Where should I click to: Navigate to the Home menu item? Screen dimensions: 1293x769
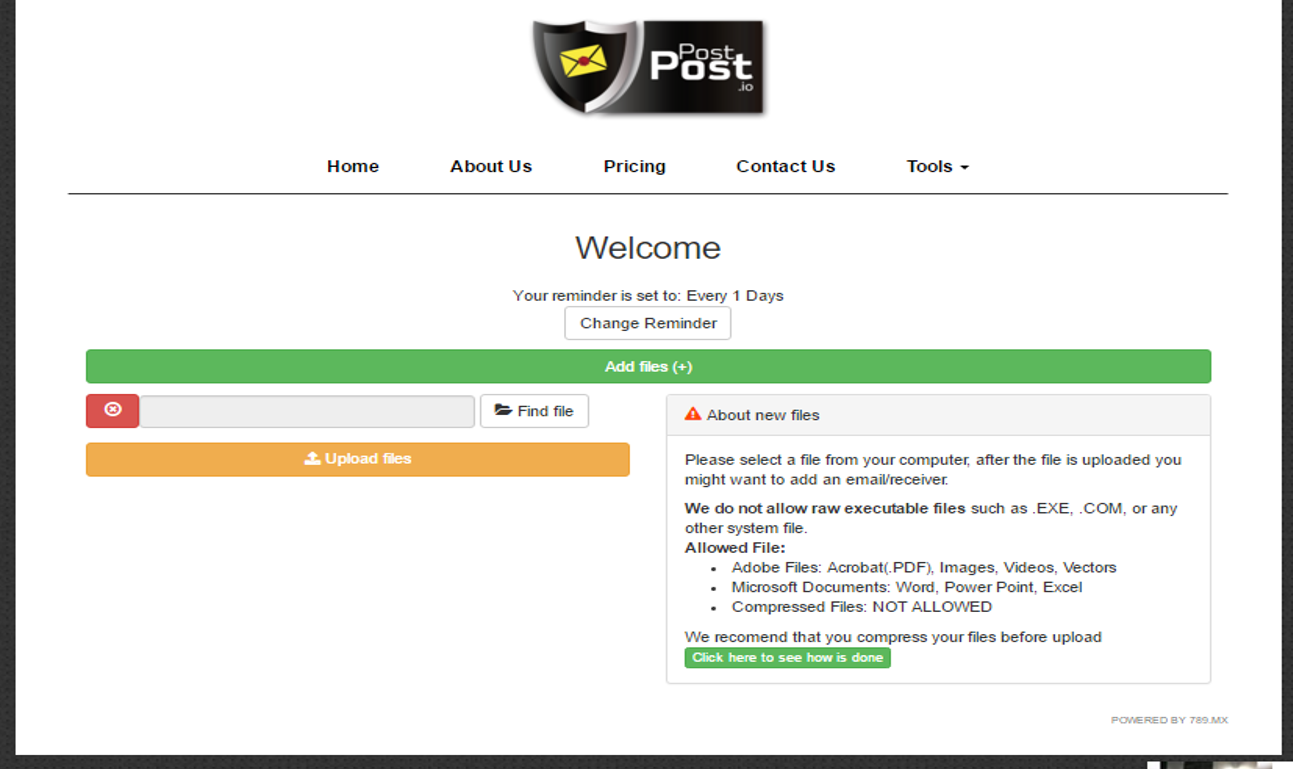[352, 166]
